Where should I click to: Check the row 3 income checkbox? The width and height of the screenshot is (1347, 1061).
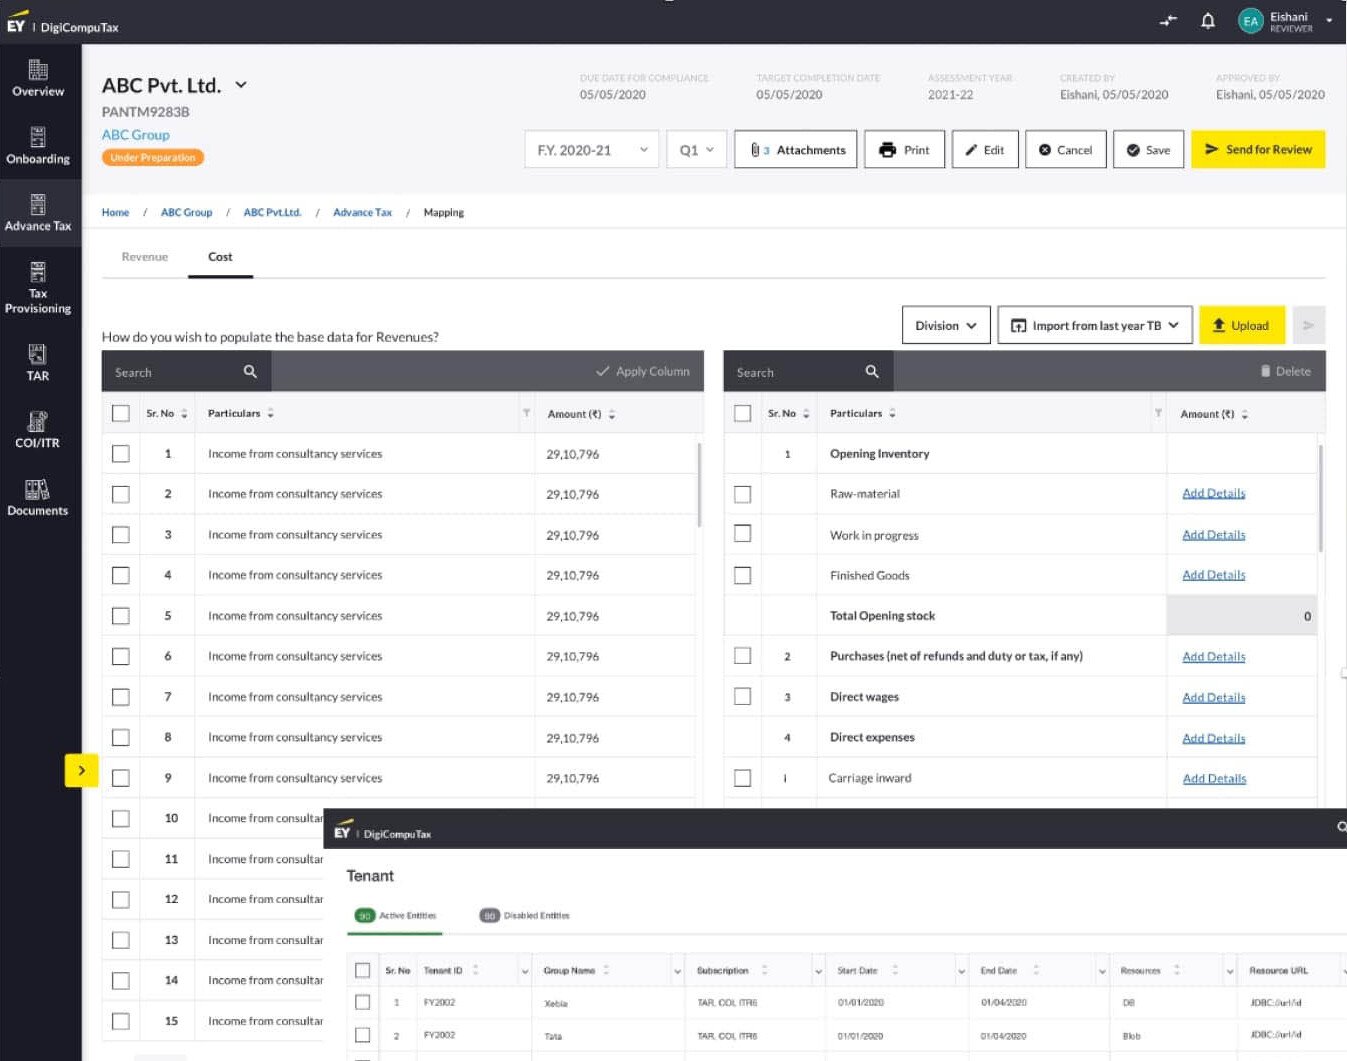[x=121, y=535]
